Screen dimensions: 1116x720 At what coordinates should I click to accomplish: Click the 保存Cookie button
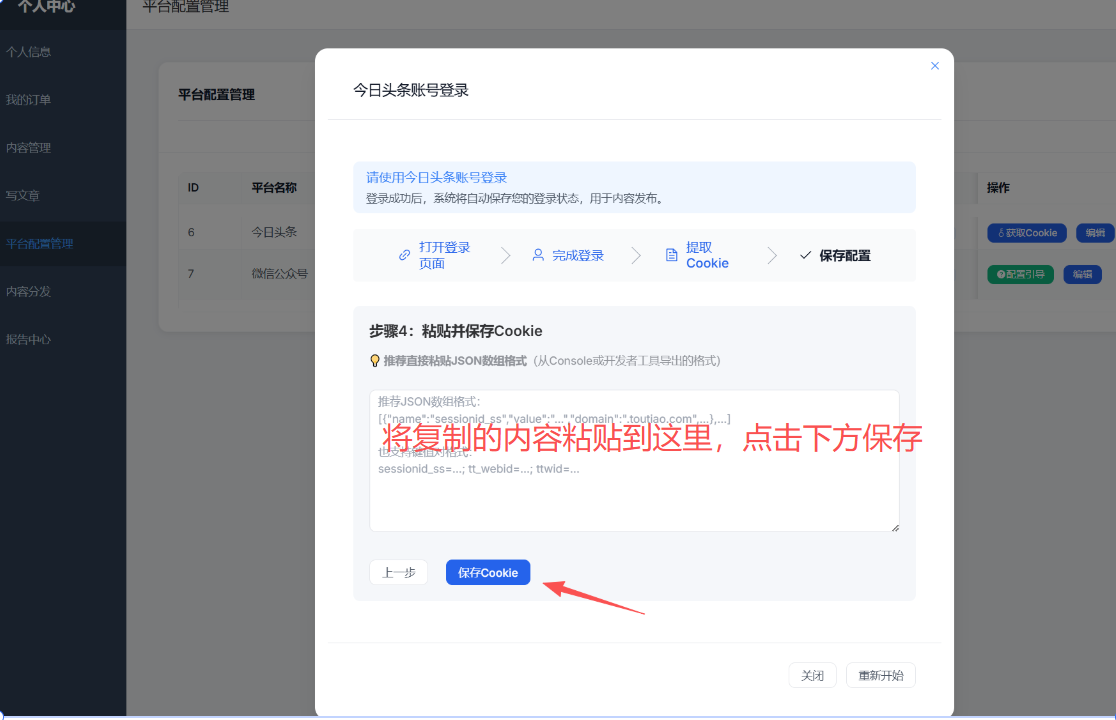coord(488,573)
